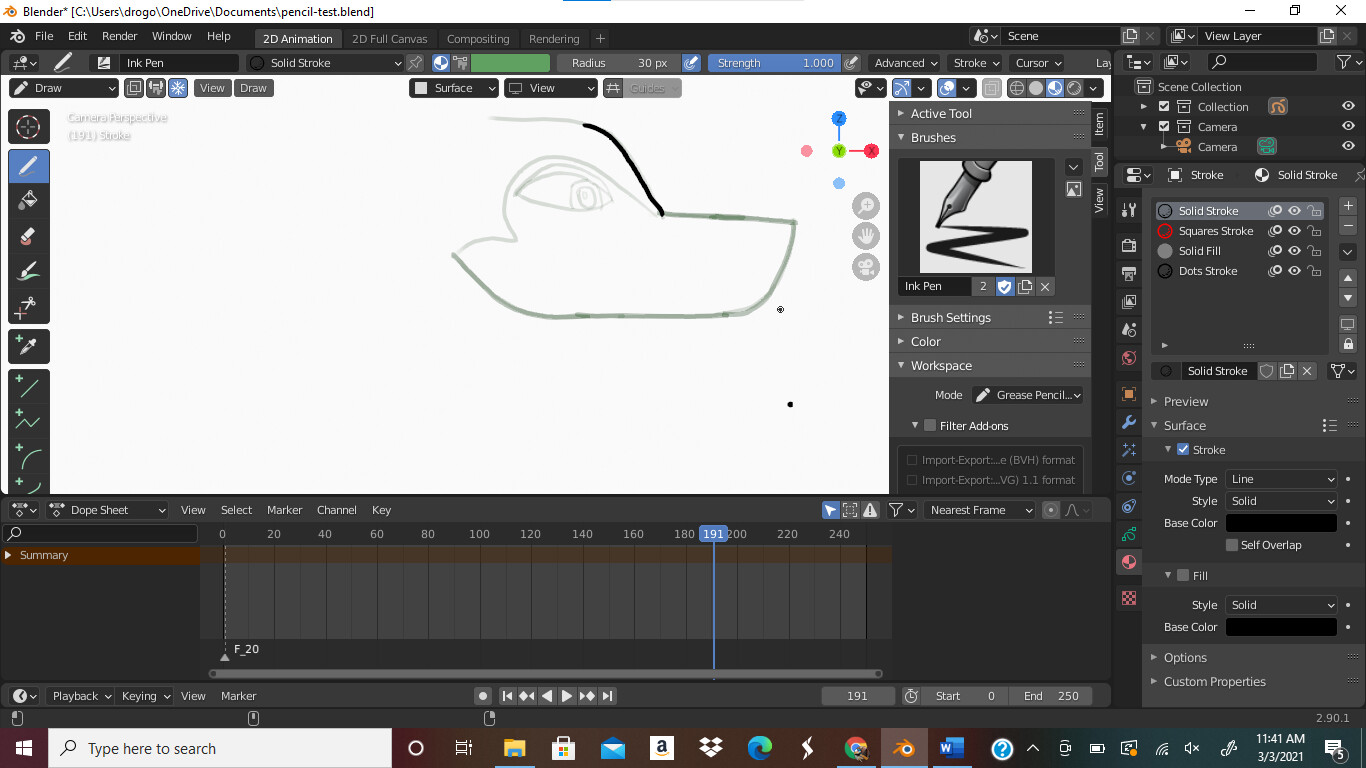1366x768 pixels.
Task: Open the Output properties tab
Action: (x=1129, y=274)
